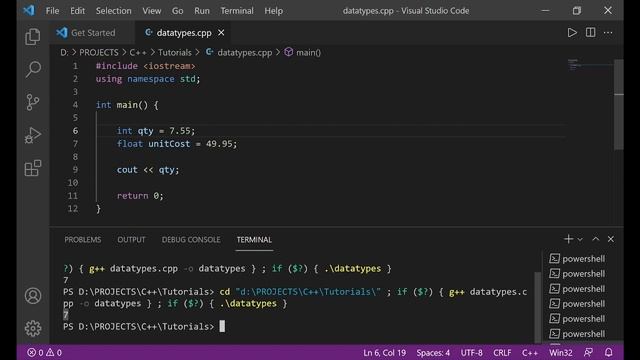Place cursor on line 9 cout statement
The width and height of the screenshot is (640, 360).
148,170
